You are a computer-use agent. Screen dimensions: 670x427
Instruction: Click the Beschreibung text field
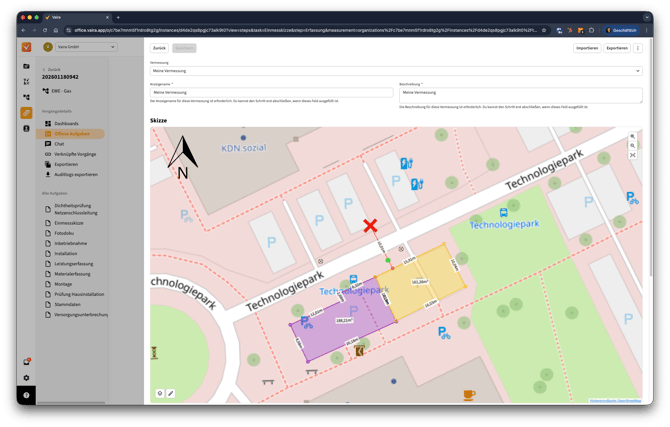tap(520, 93)
